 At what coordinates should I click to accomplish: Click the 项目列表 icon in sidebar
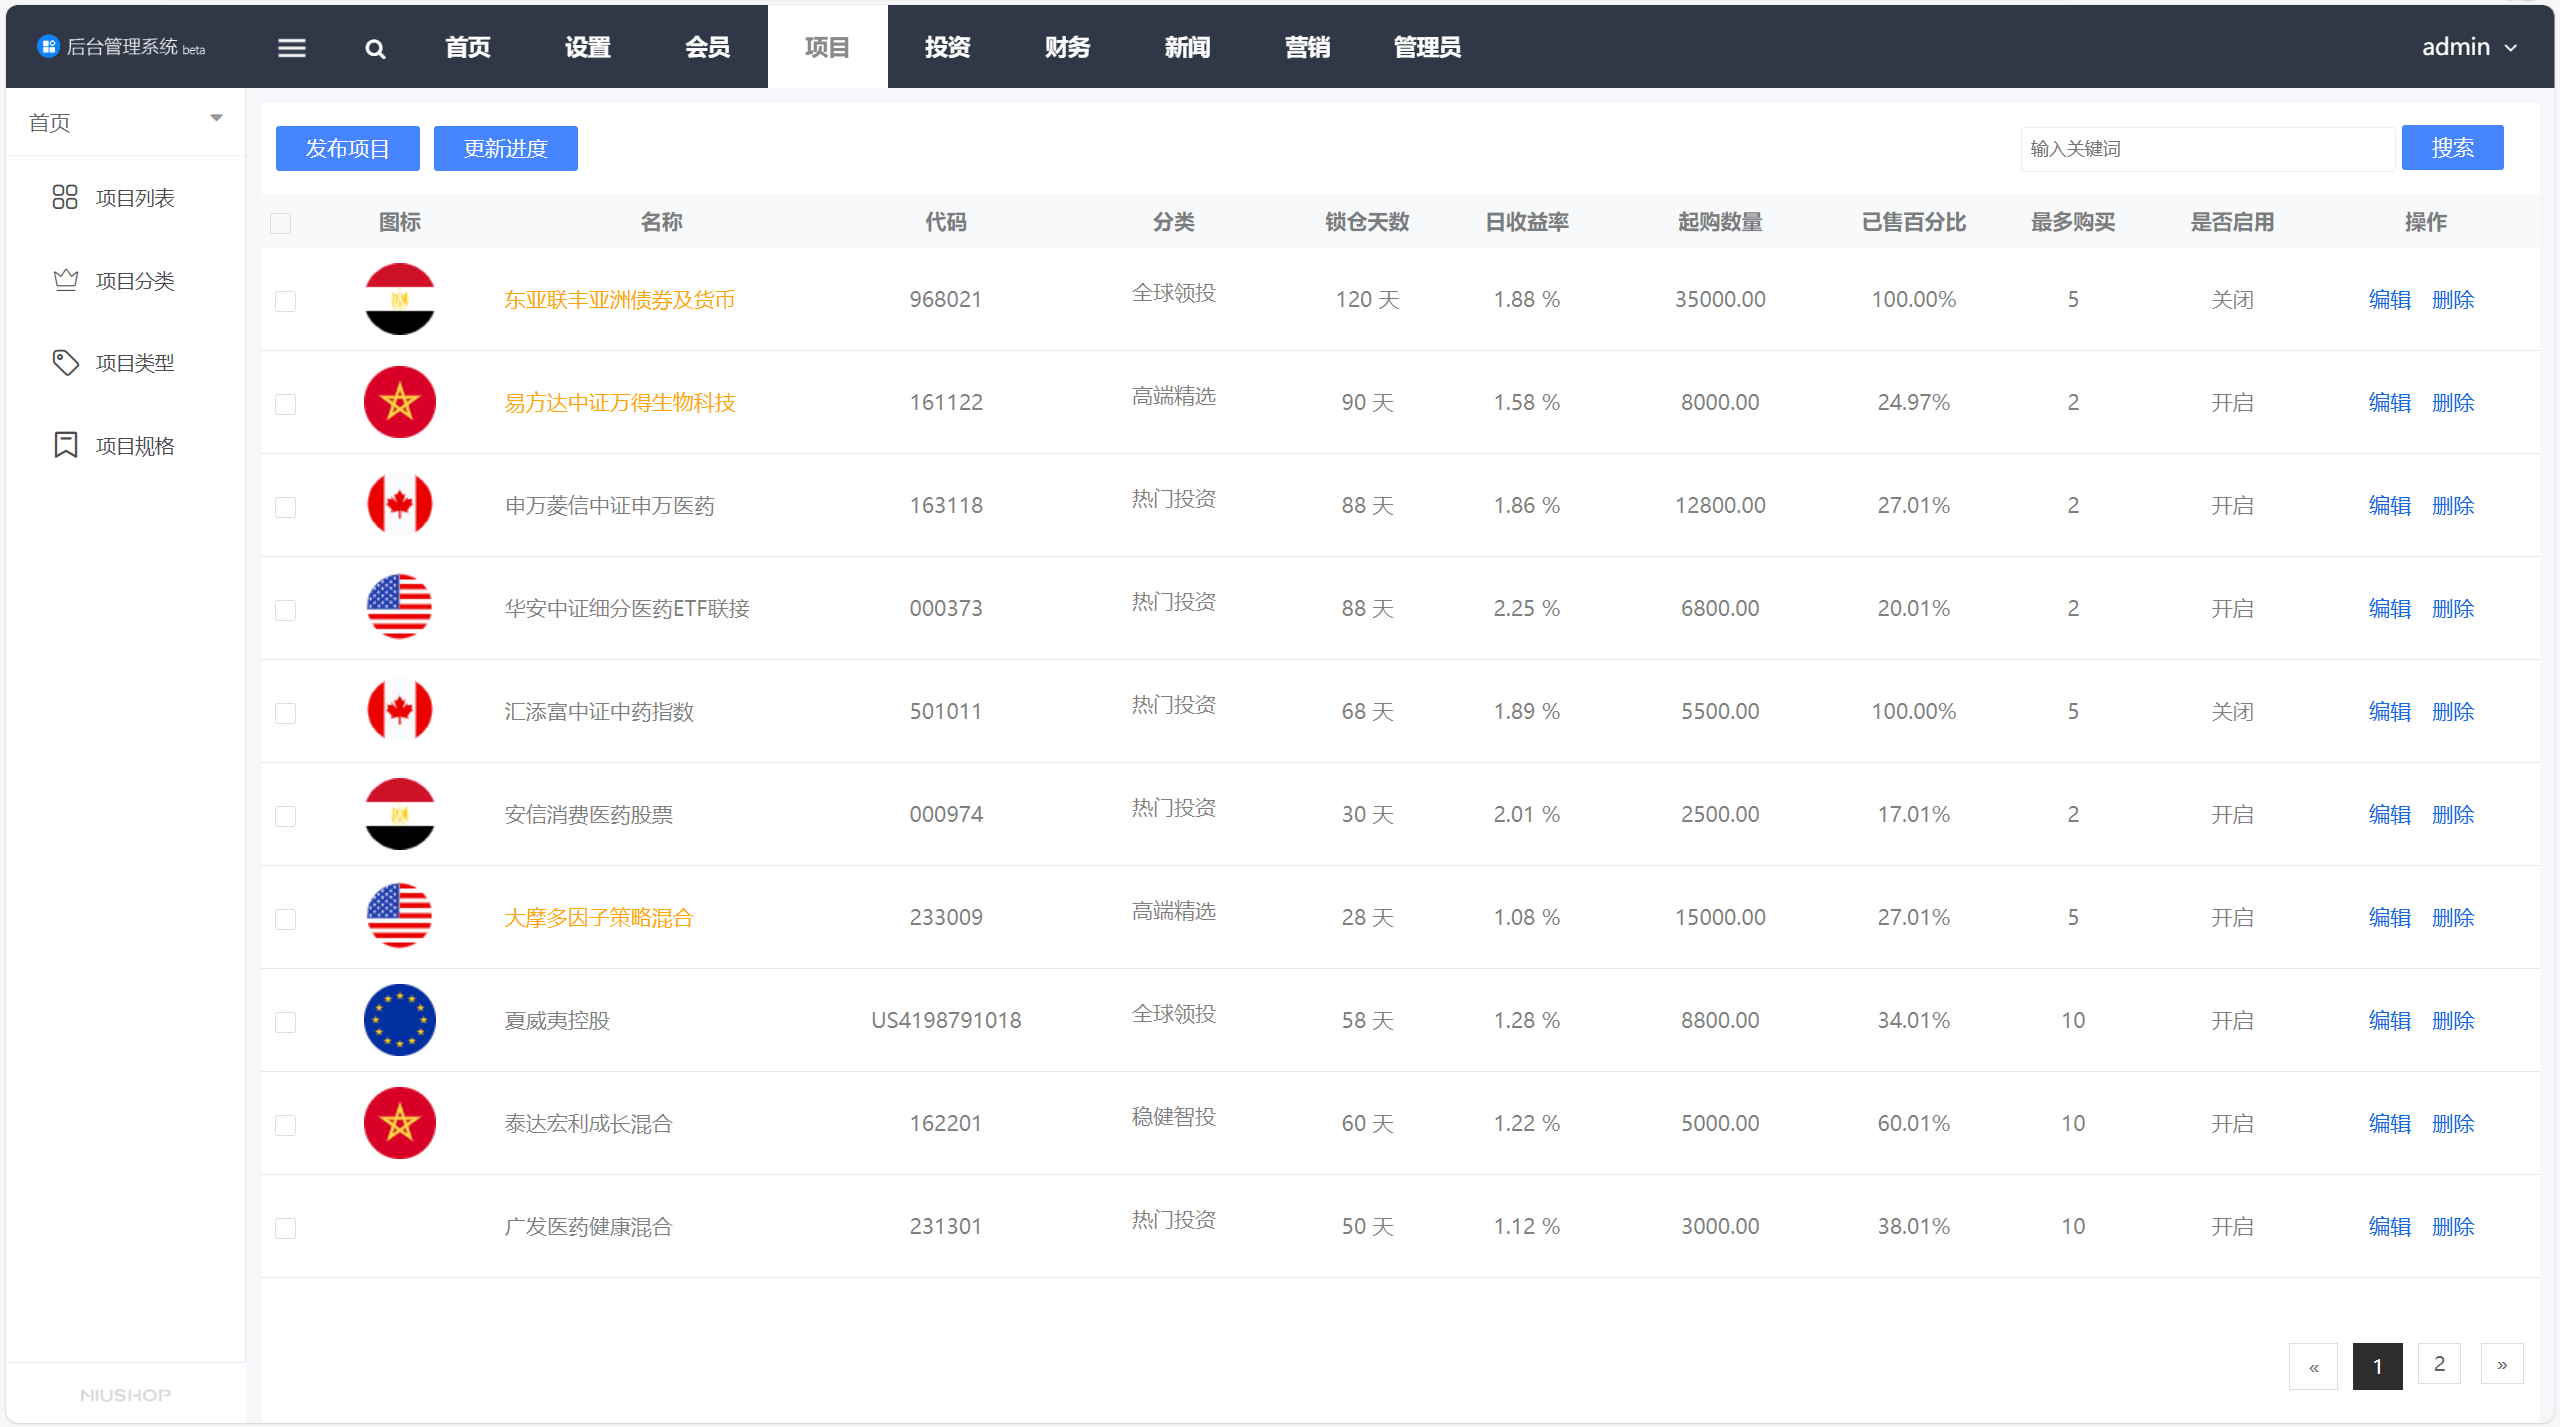click(x=63, y=197)
